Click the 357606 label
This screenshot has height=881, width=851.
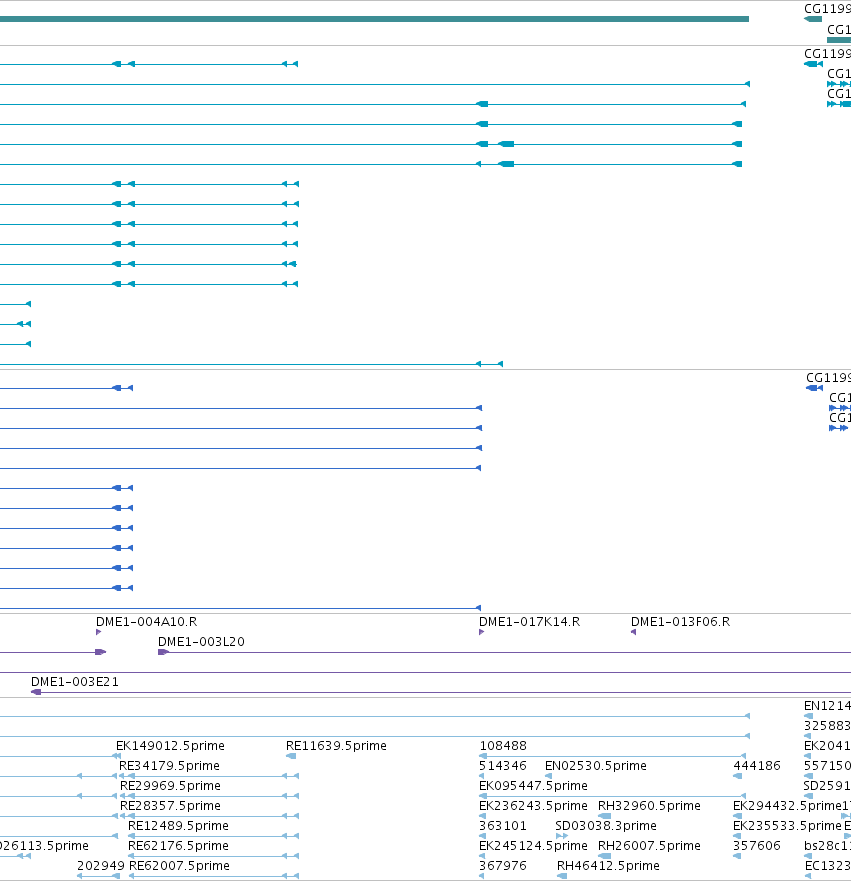pyautogui.click(x=757, y=846)
